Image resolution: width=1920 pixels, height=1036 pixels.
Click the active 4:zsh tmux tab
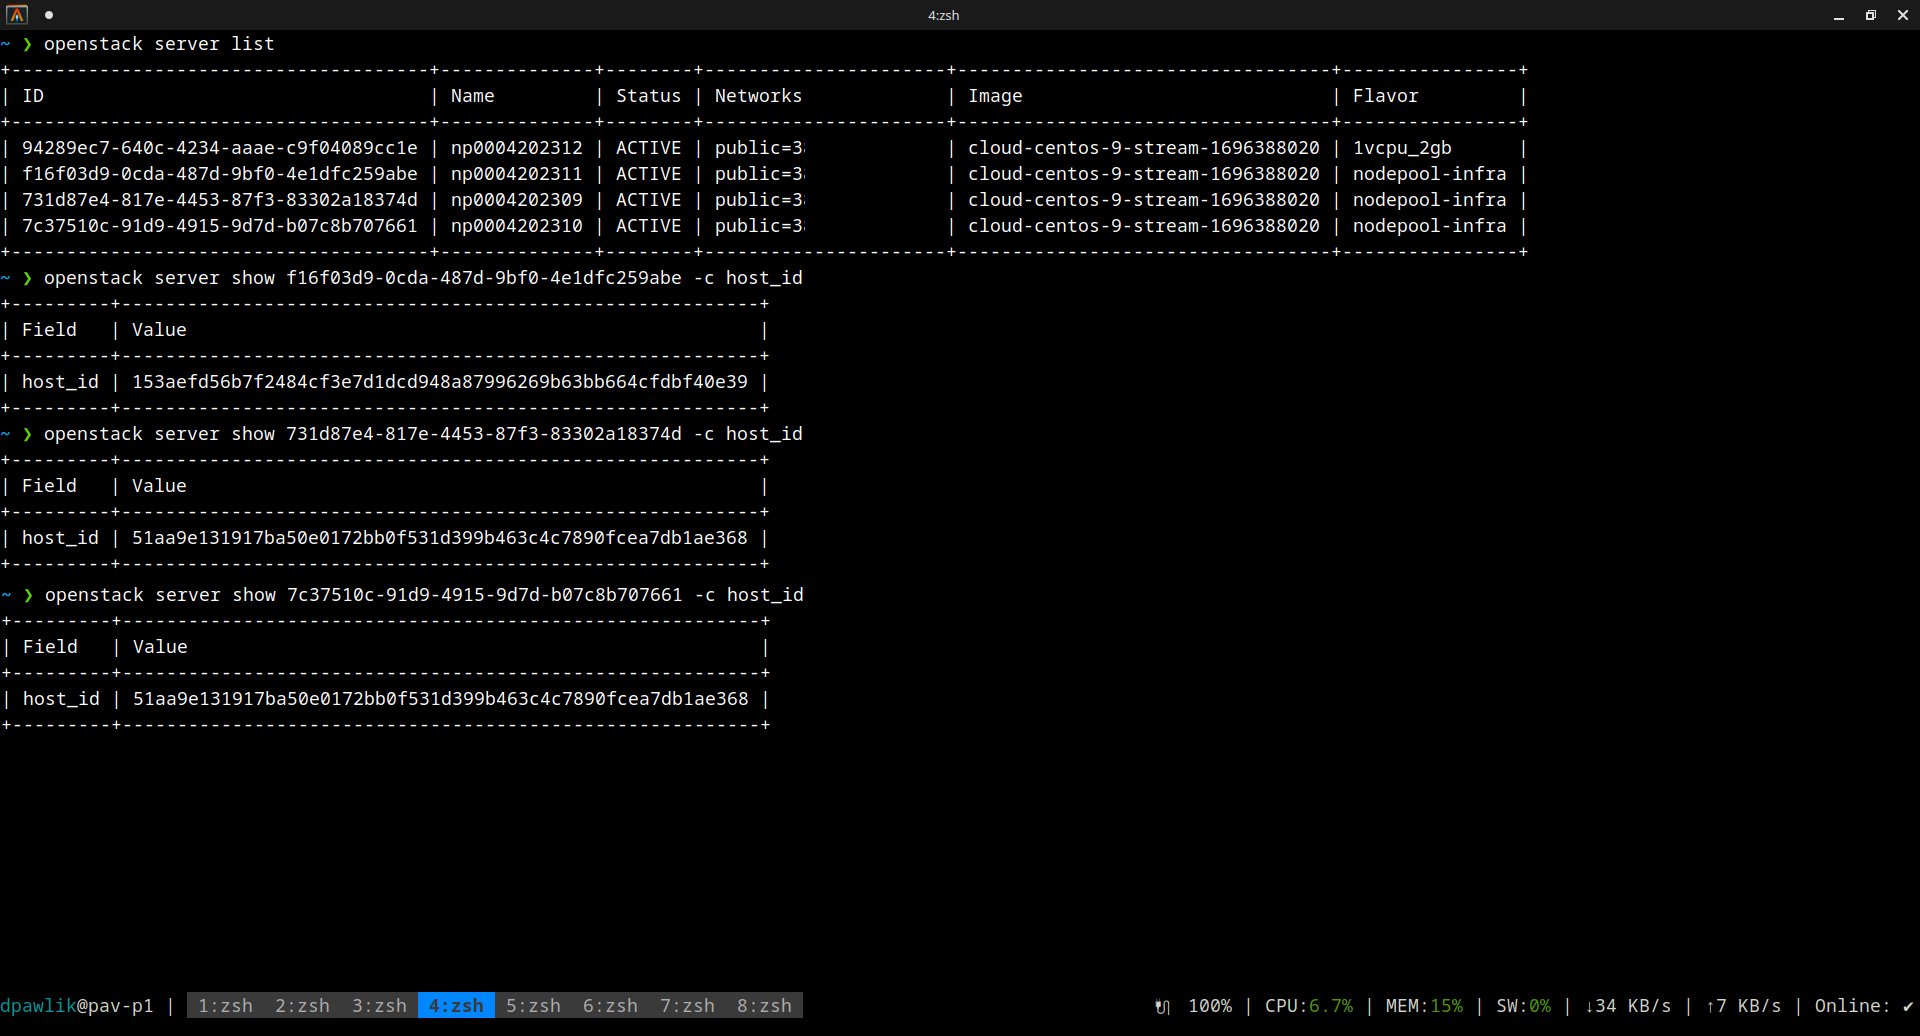click(x=456, y=1006)
